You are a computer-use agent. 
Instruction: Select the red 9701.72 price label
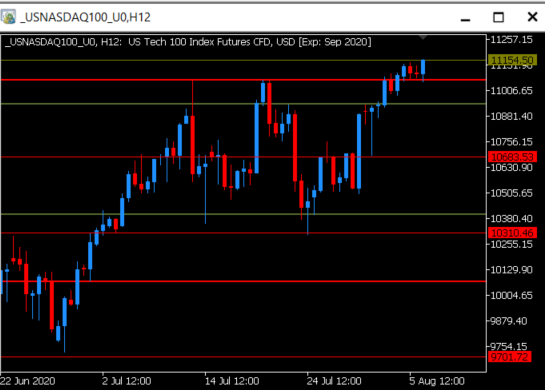tap(510, 357)
